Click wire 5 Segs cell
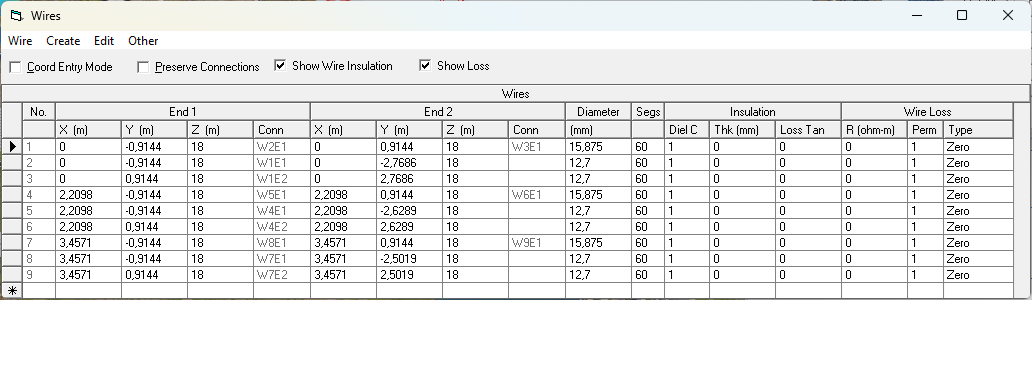 (648, 210)
